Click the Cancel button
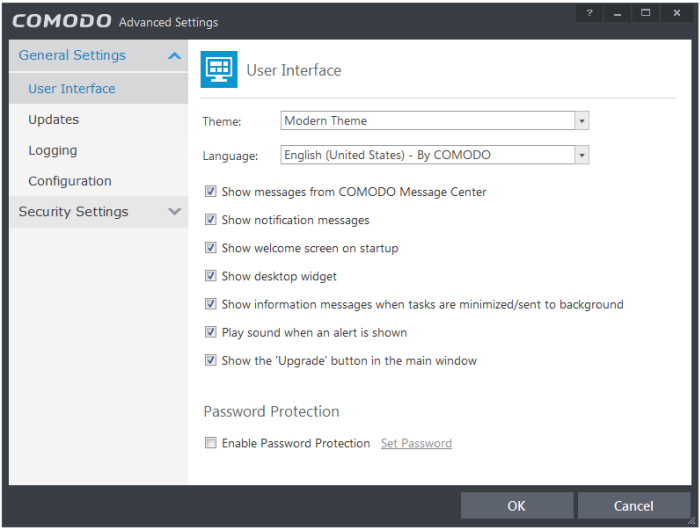 coord(634,506)
